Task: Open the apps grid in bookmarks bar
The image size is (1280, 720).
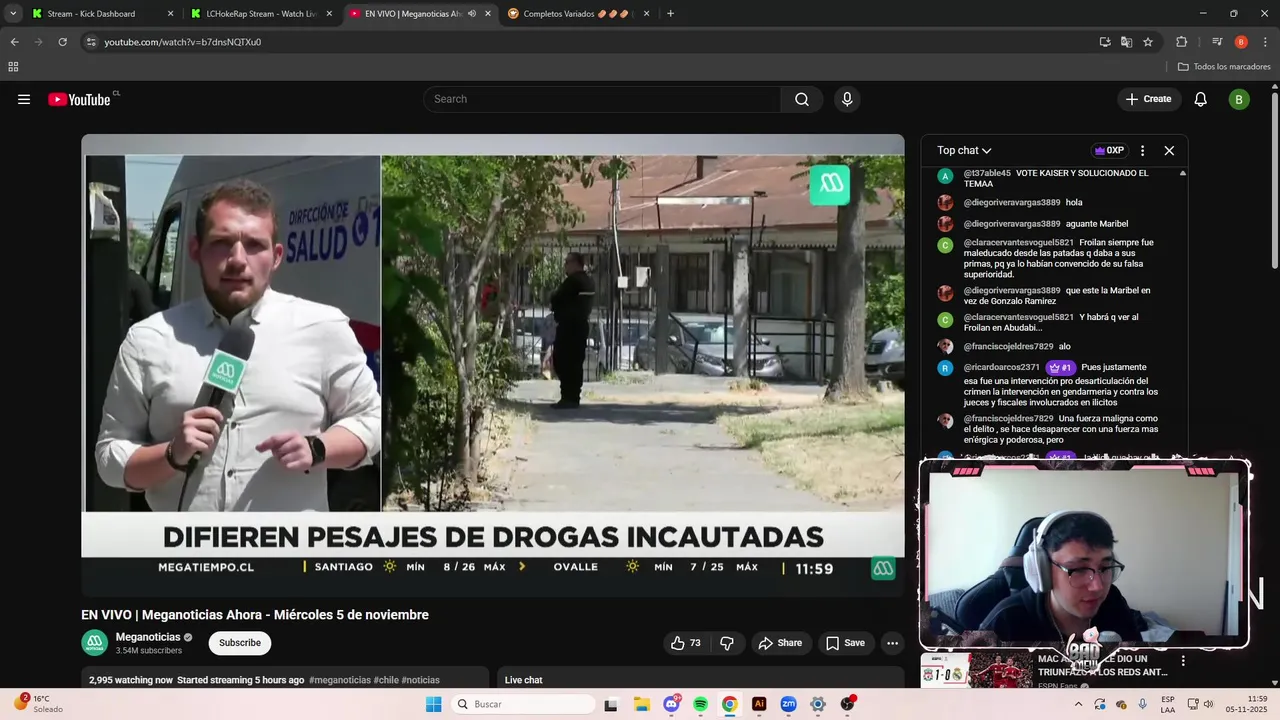Action: tap(13, 67)
